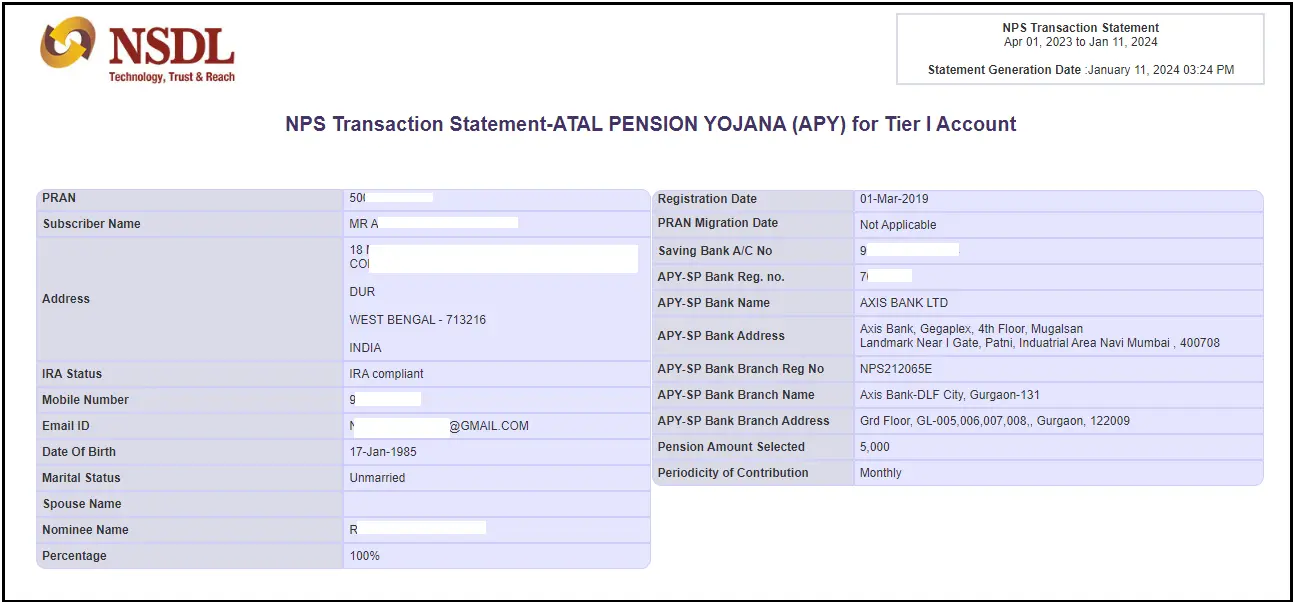Click the 100% percentage value
1293x602 pixels.
pyautogui.click(x=364, y=556)
